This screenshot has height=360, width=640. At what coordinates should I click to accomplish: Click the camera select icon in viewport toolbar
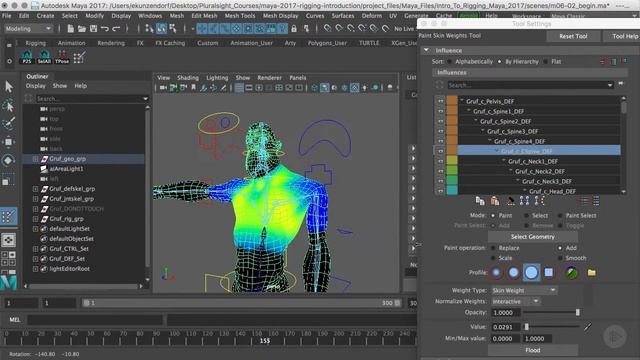coord(163,87)
